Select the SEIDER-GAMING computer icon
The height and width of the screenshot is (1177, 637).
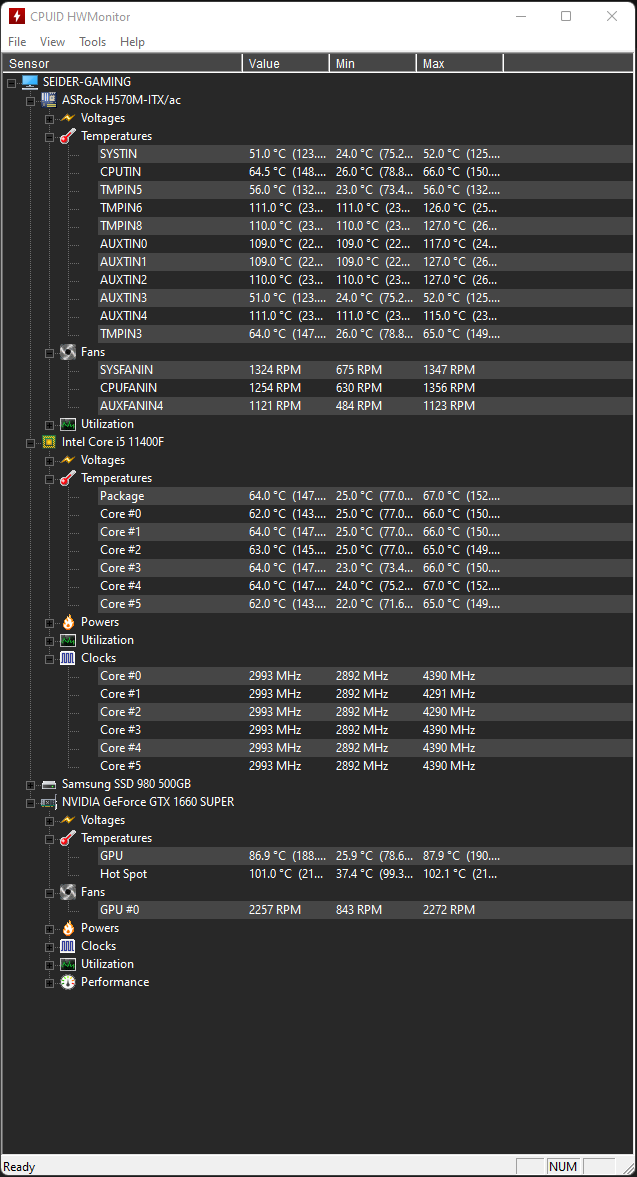pos(30,82)
